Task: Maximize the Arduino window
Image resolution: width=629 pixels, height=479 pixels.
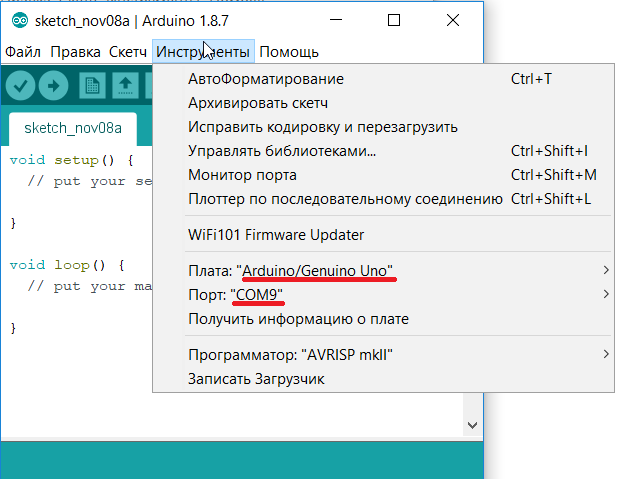Action: tap(394, 20)
